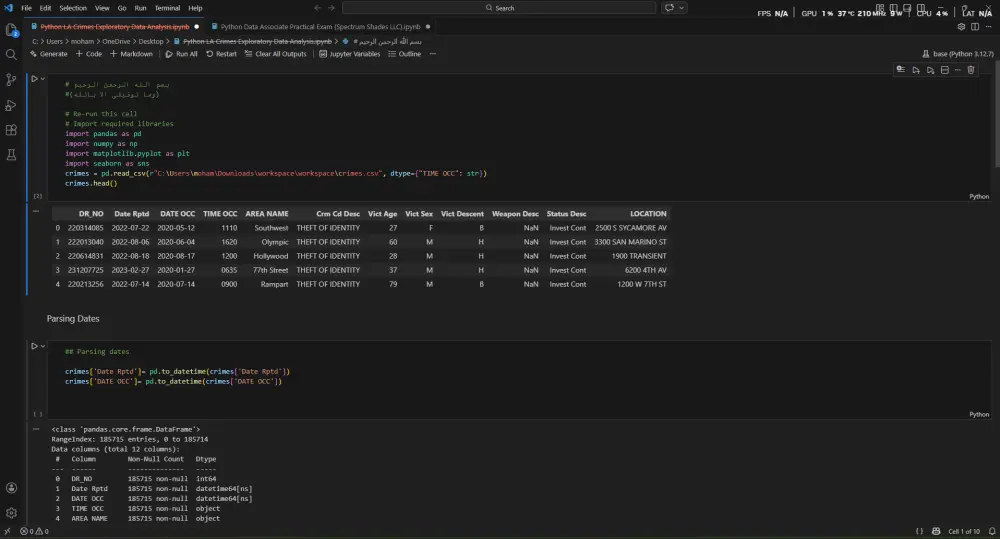This screenshot has width=1000, height=539.
Task: Expand the OneDrive breadcrumb
Action: click(x=116, y=41)
